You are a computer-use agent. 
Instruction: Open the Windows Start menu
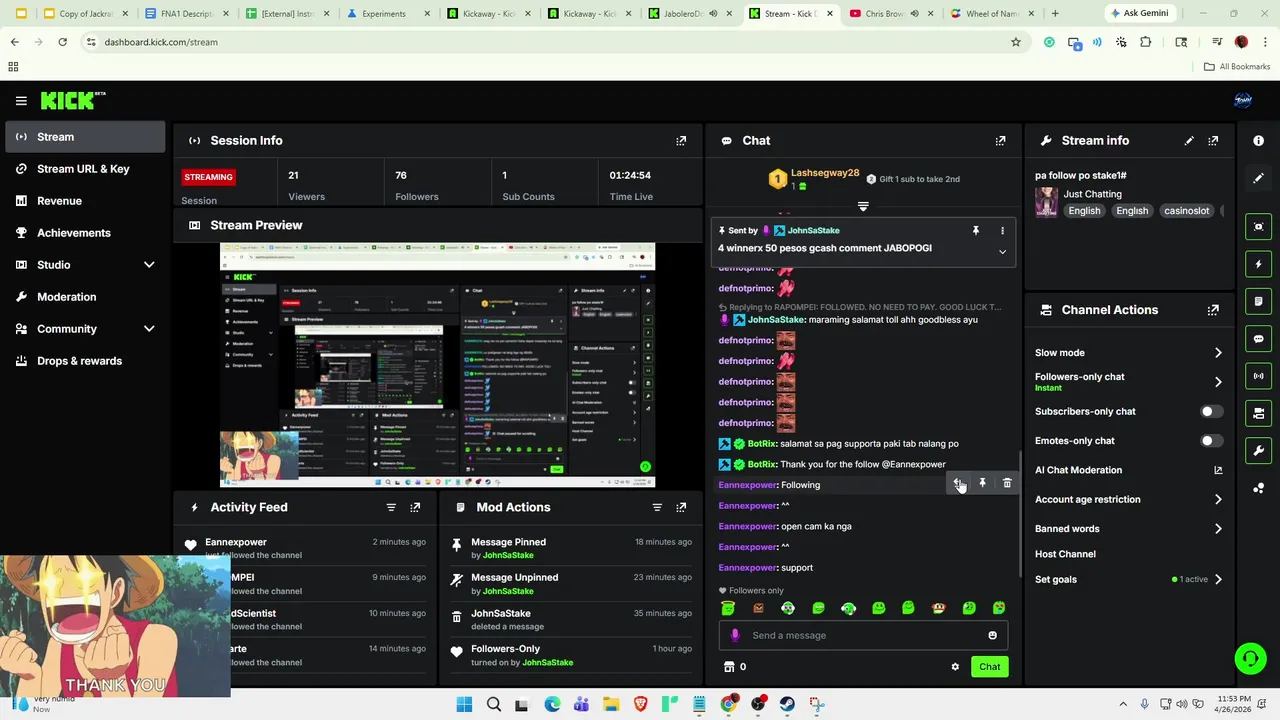pos(464,705)
